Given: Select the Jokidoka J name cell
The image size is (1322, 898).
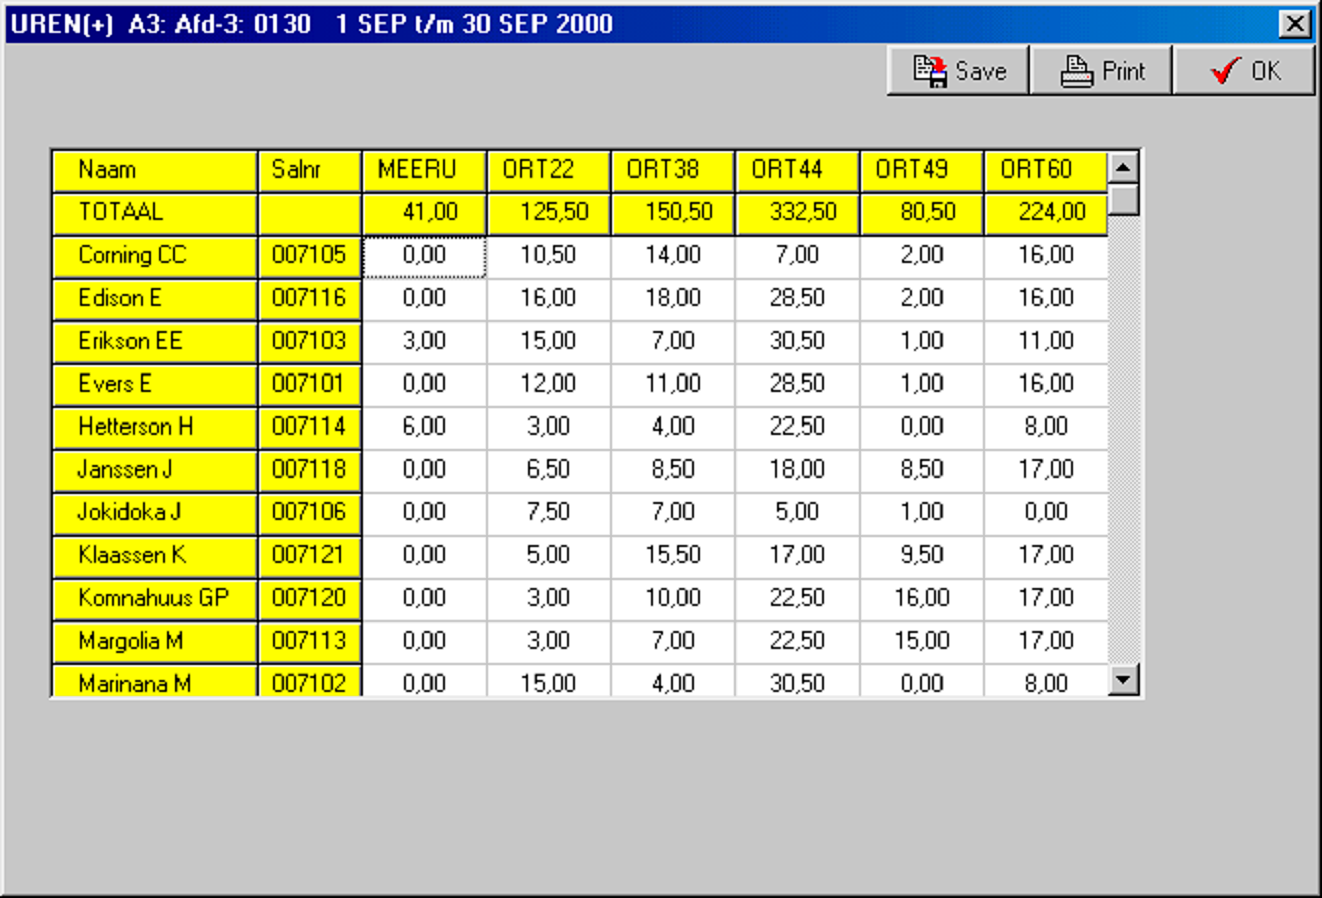Looking at the screenshot, I should (155, 513).
